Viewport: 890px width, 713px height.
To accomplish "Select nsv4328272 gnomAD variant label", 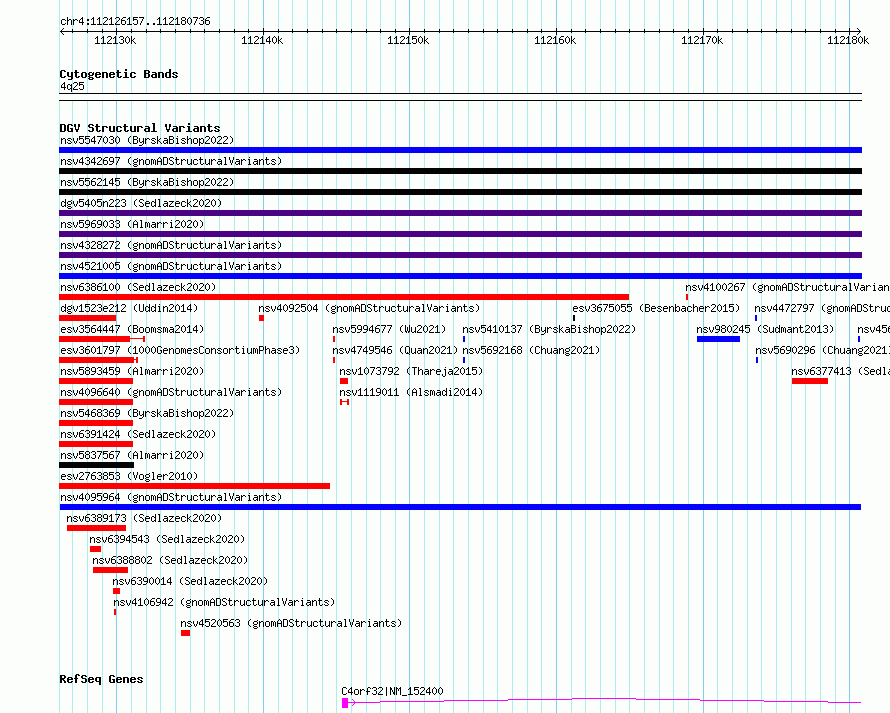I will 171,245.
